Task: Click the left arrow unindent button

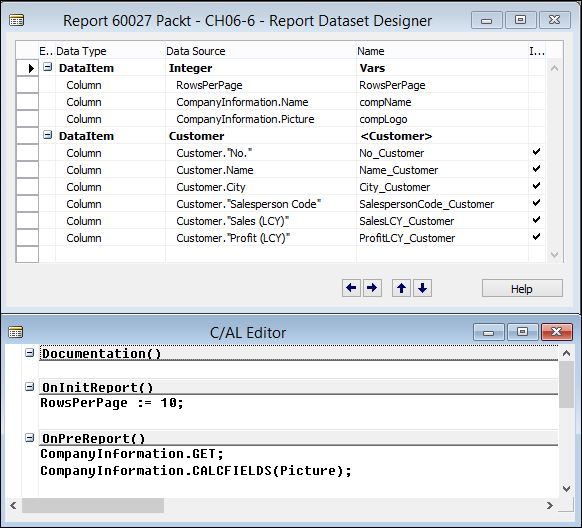Action: 351,288
